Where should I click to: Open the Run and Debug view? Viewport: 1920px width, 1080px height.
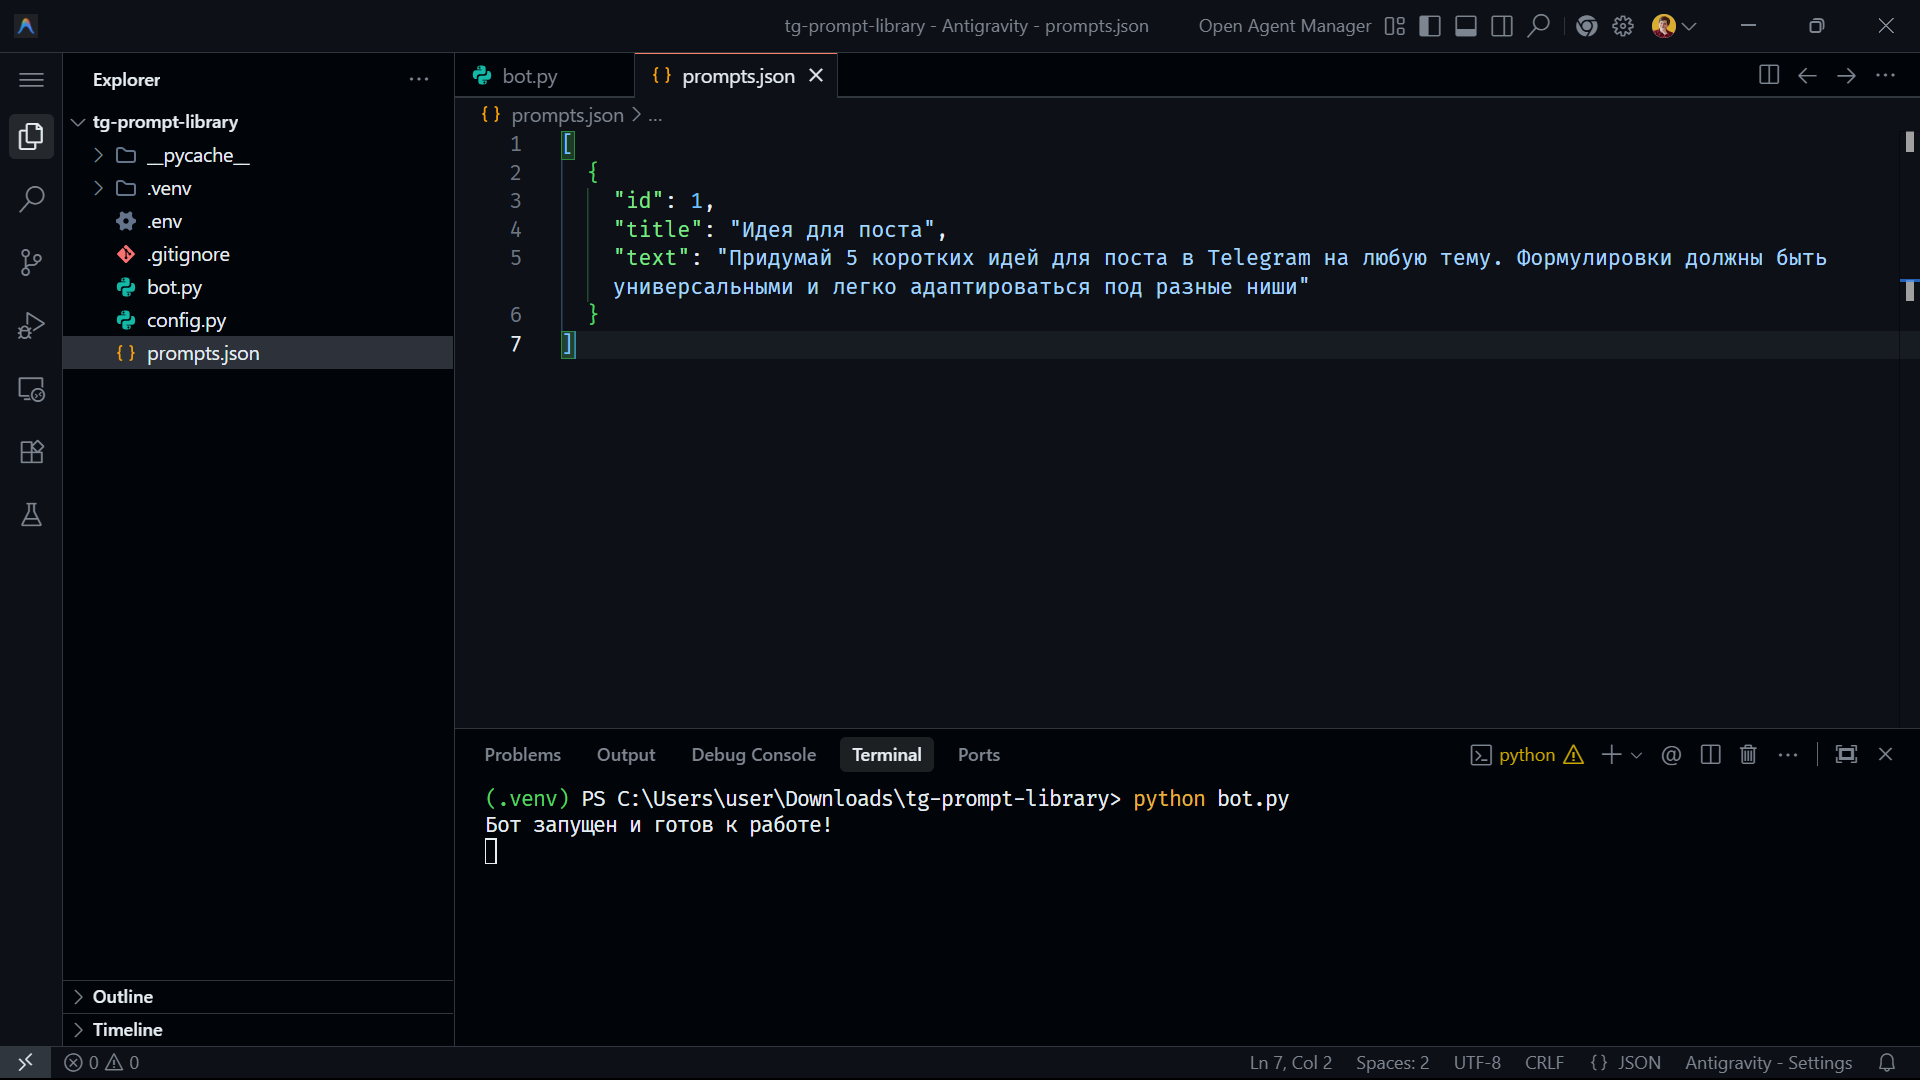point(31,325)
